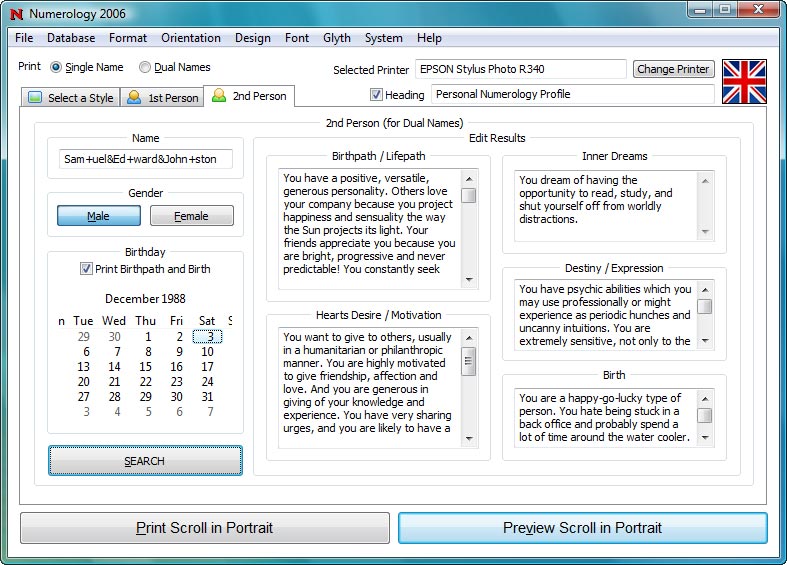The height and width of the screenshot is (565, 787).
Task: Open the Database menu
Action: coord(71,38)
